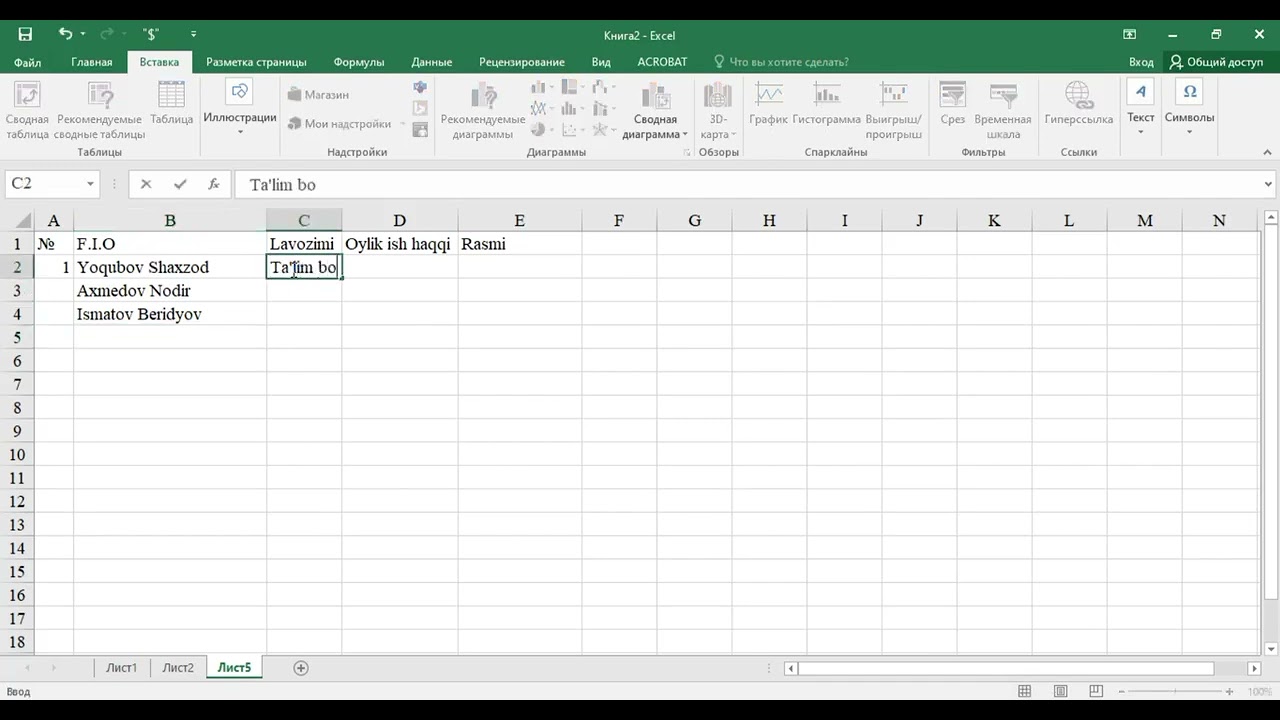Viewport: 1280px width, 720px height.
Task: Undo the last action in quick access toolbar
Action: click(65, 34)
